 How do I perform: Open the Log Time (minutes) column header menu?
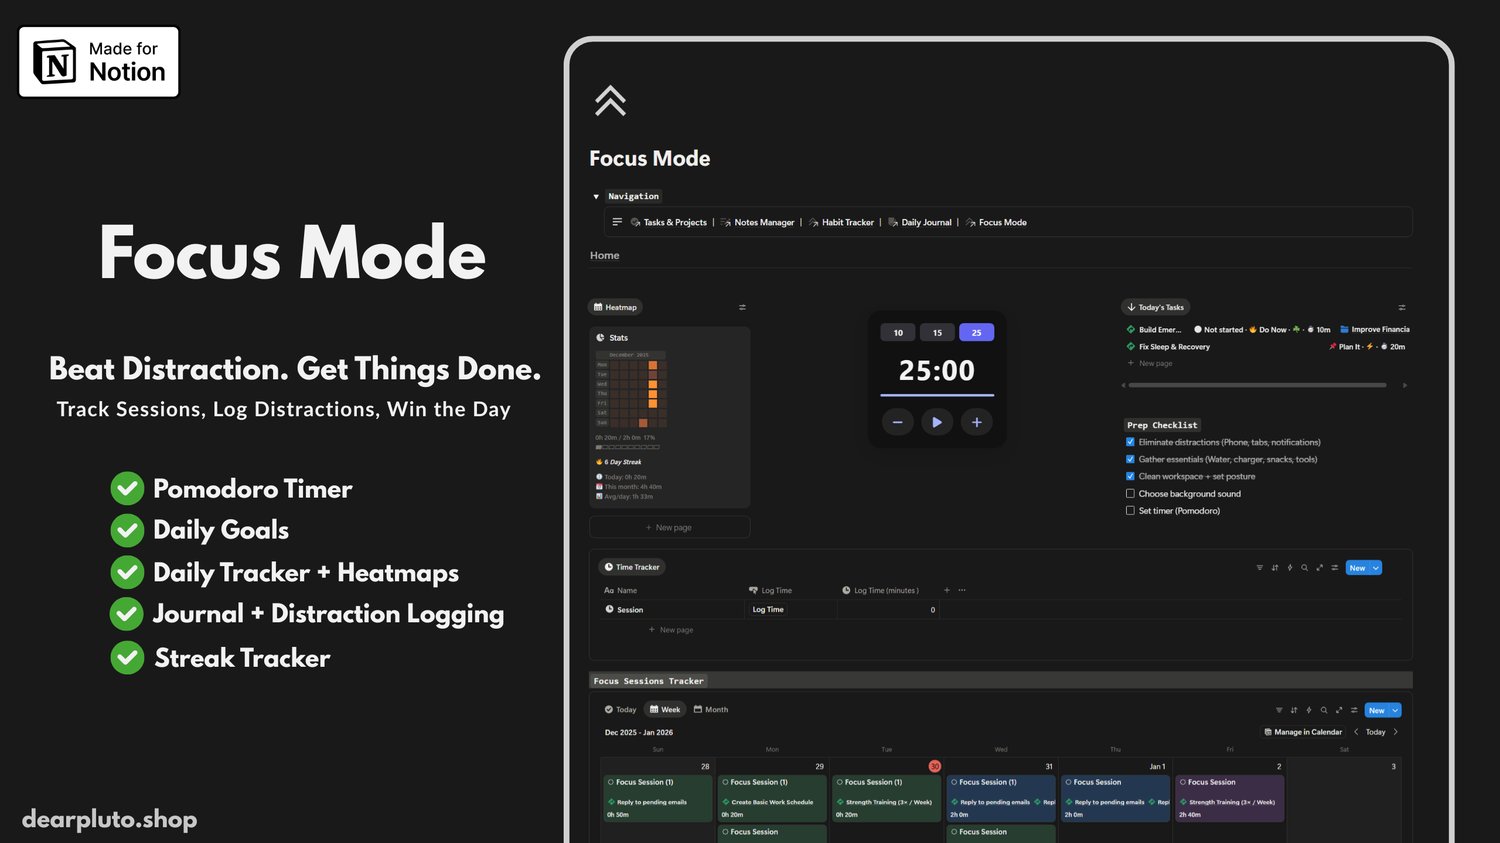[880, 590]
